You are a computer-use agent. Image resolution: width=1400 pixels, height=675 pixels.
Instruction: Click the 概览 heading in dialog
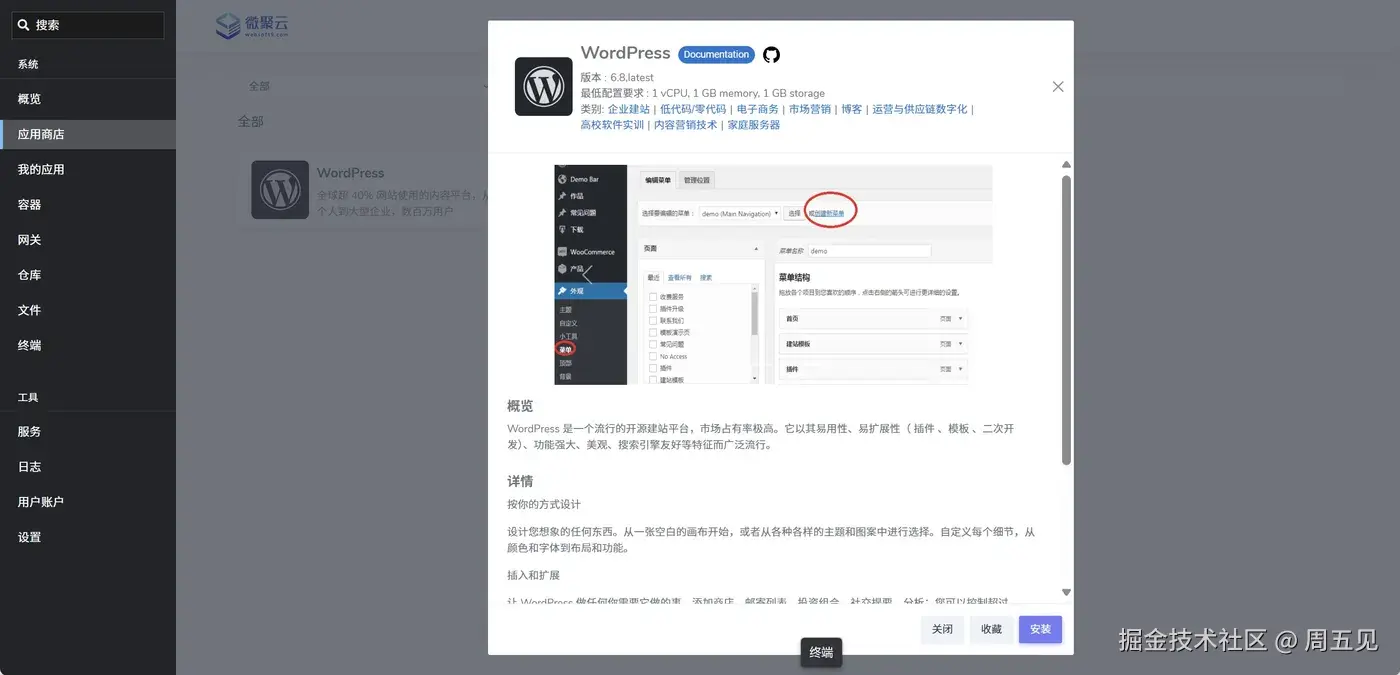(520, 406)
